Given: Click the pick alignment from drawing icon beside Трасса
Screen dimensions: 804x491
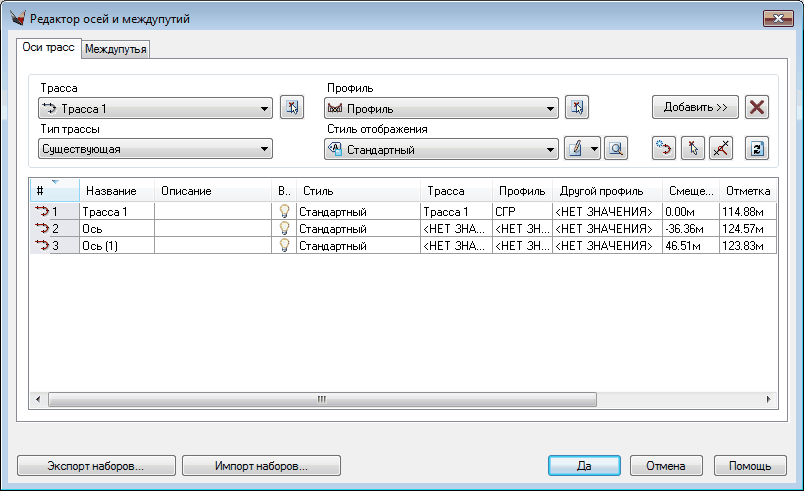Looking at the screenshot, I should click(291, 108).
